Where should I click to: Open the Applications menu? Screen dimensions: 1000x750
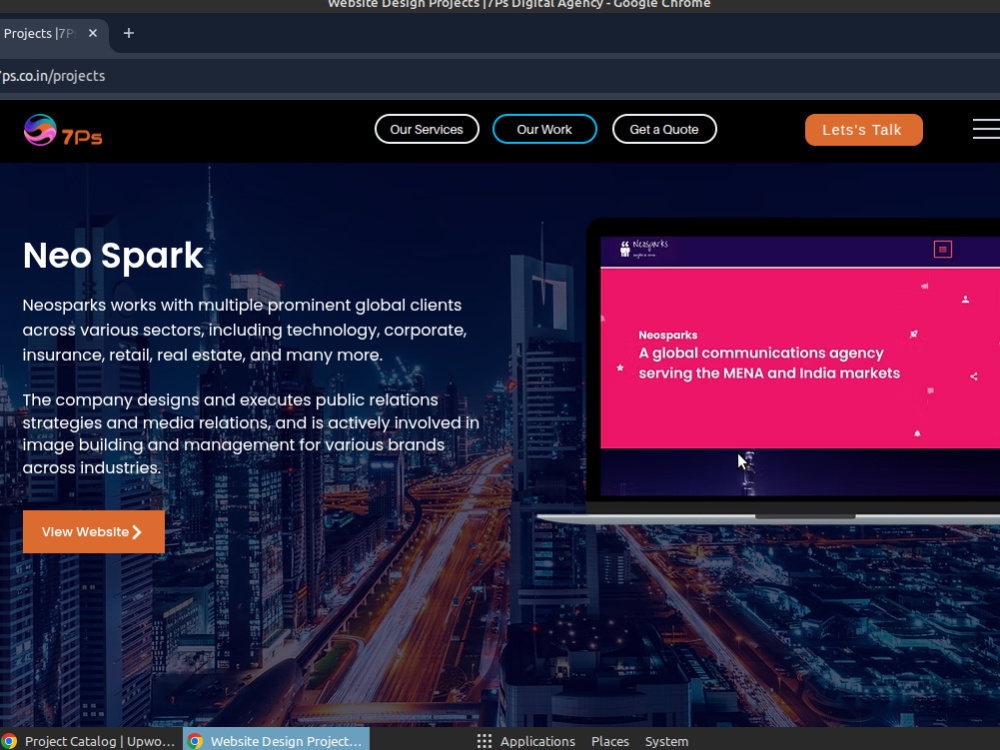(537, 741)
